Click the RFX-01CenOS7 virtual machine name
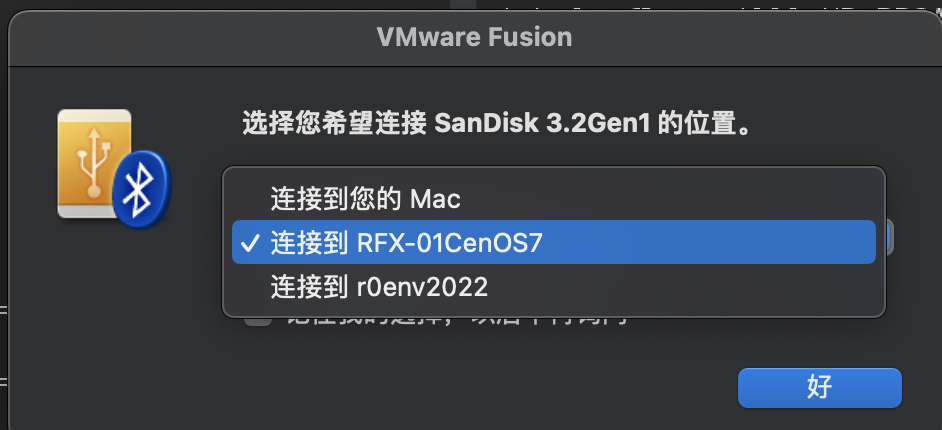Screen dimensions: 942x430 (449, 243)
